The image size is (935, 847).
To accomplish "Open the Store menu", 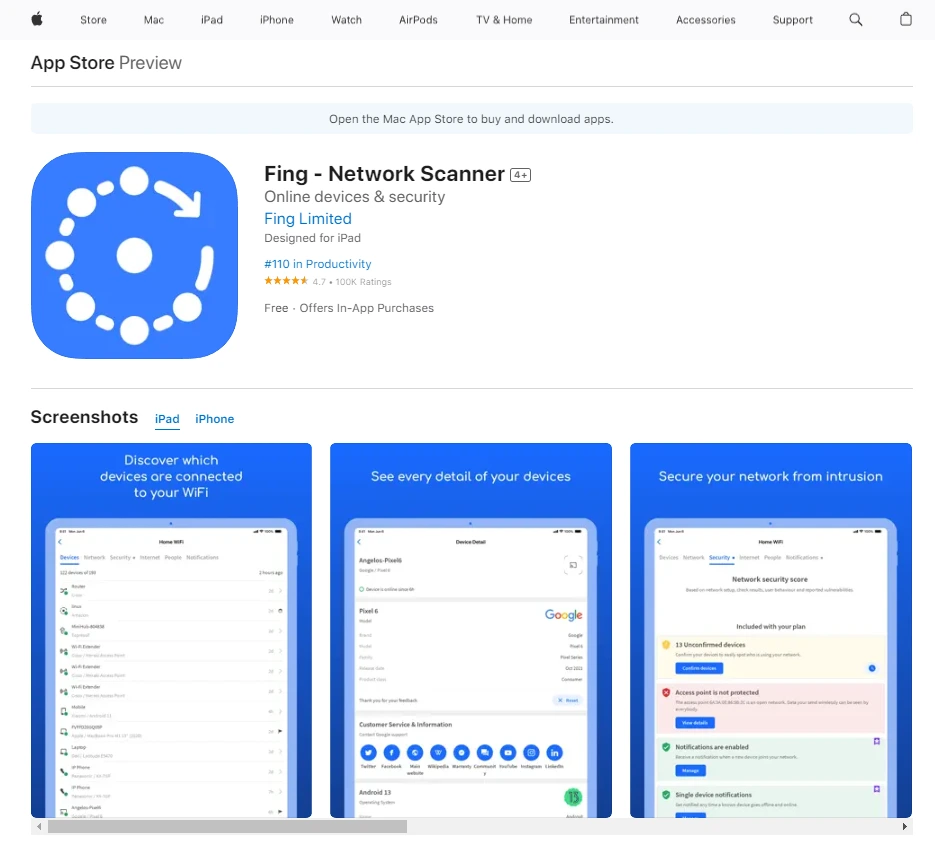I will coord(94,20).
